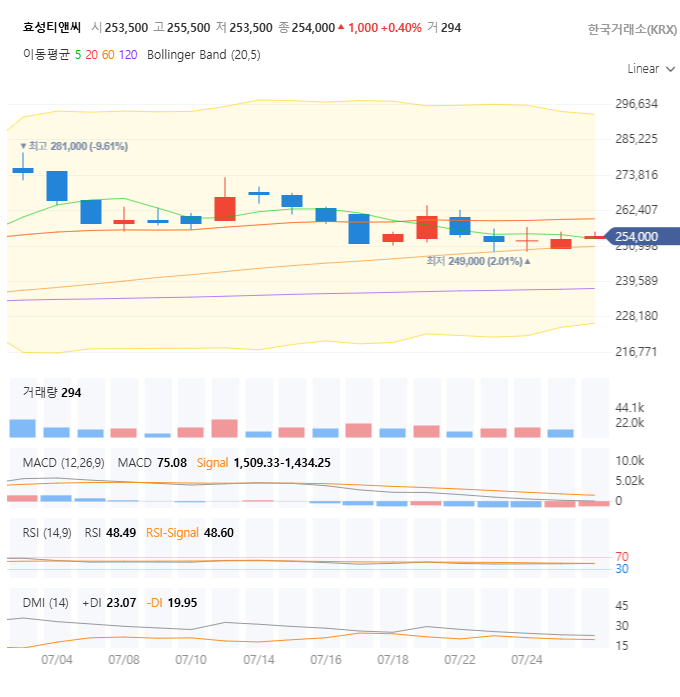Click the -DI value 19.95
This screenshot has width=680, height=697.
pyautogui.click(x=182, y=603)
